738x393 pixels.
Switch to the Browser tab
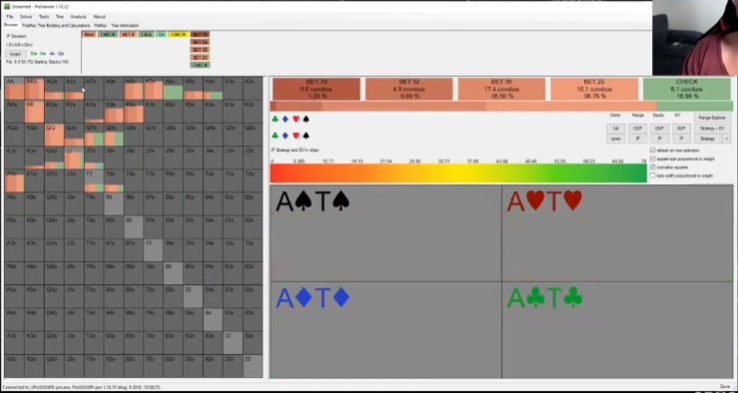(x=10, y=25)
